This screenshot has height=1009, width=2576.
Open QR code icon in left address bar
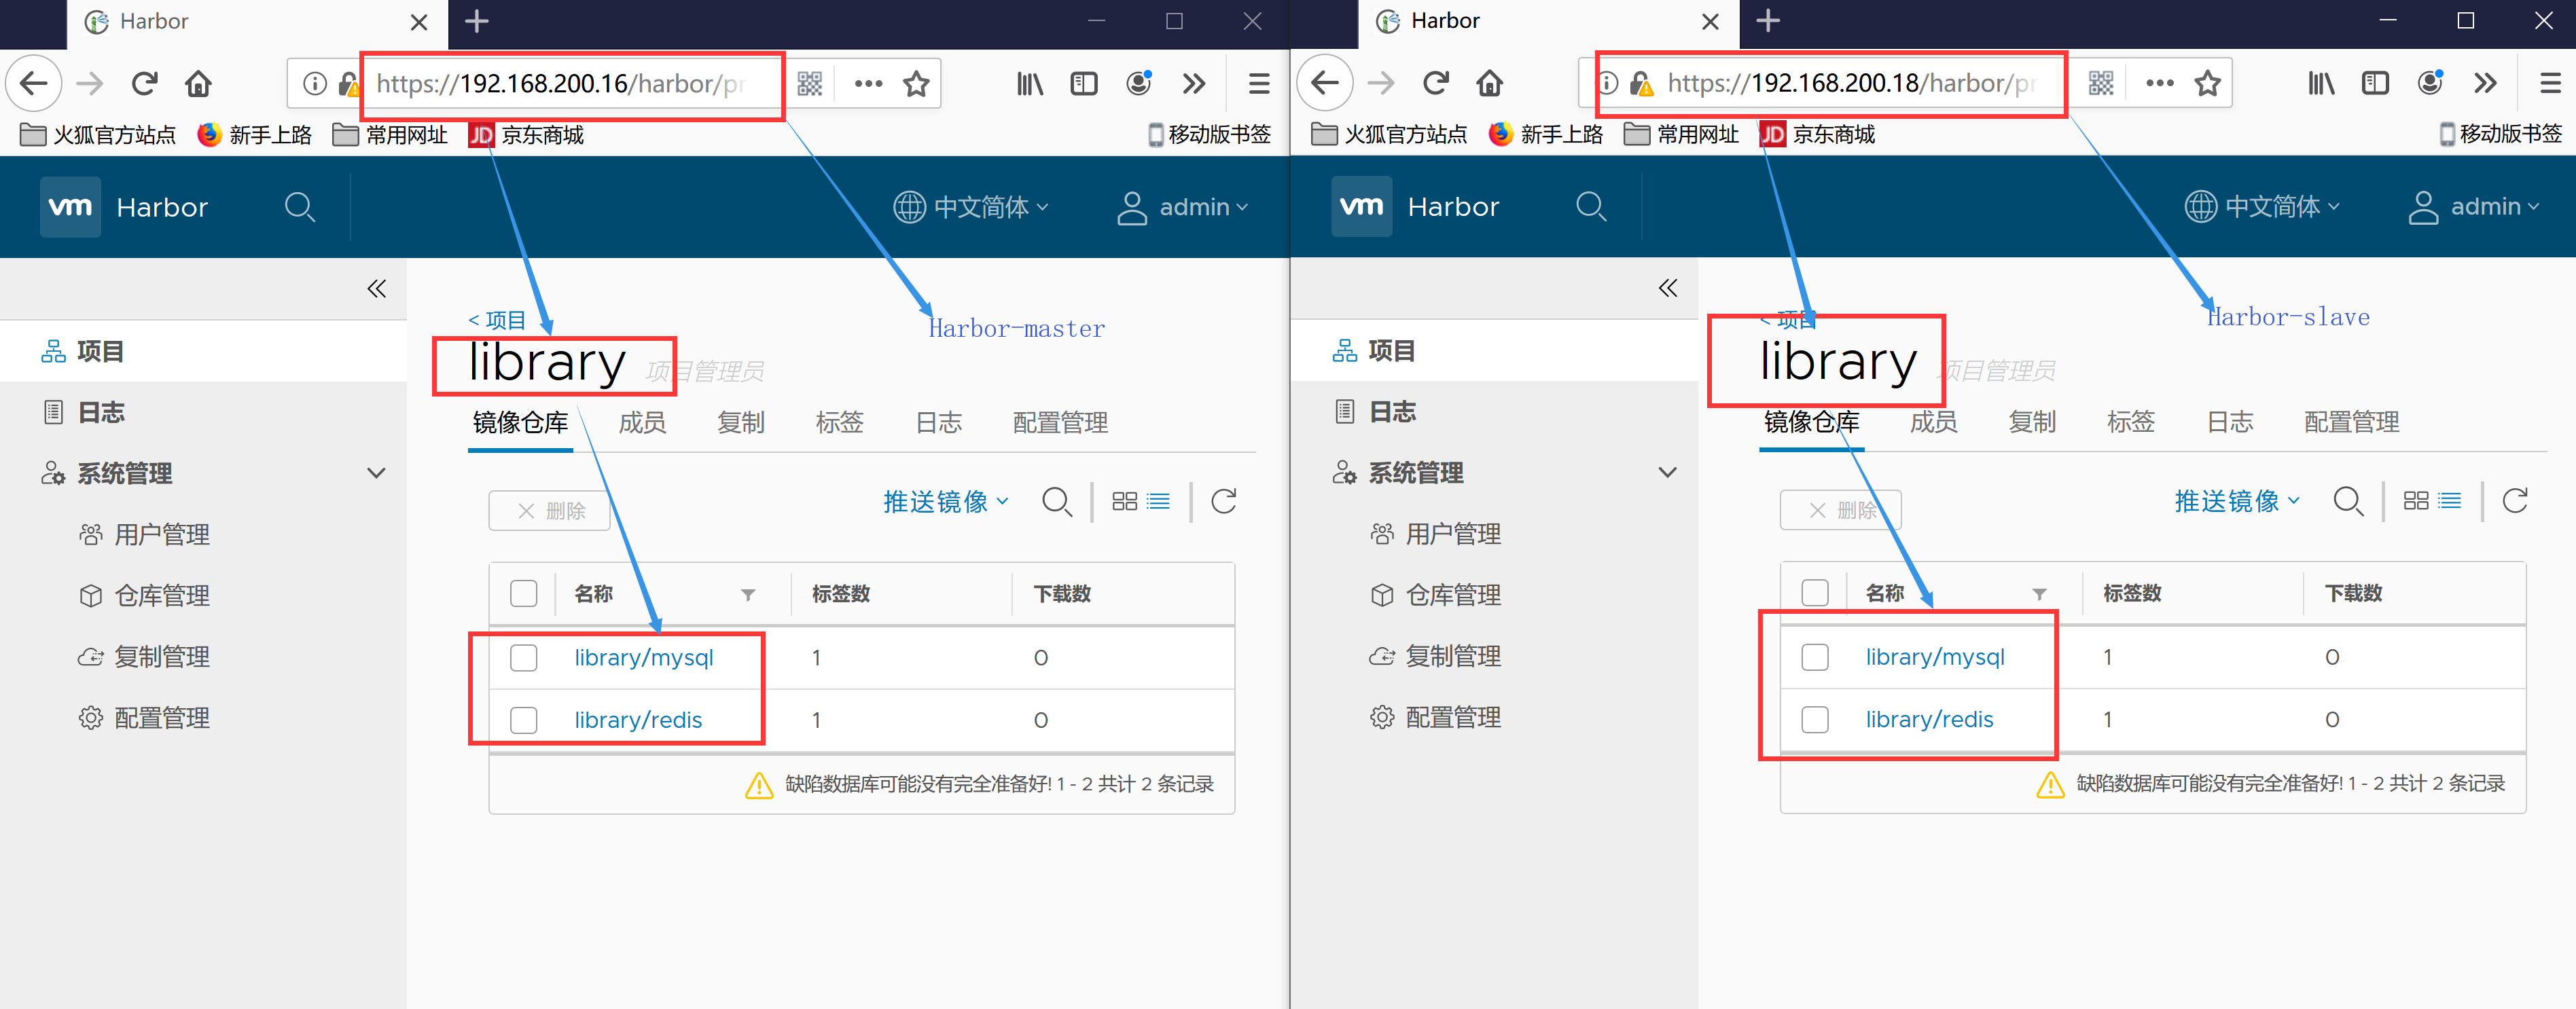tap(810, 84)
